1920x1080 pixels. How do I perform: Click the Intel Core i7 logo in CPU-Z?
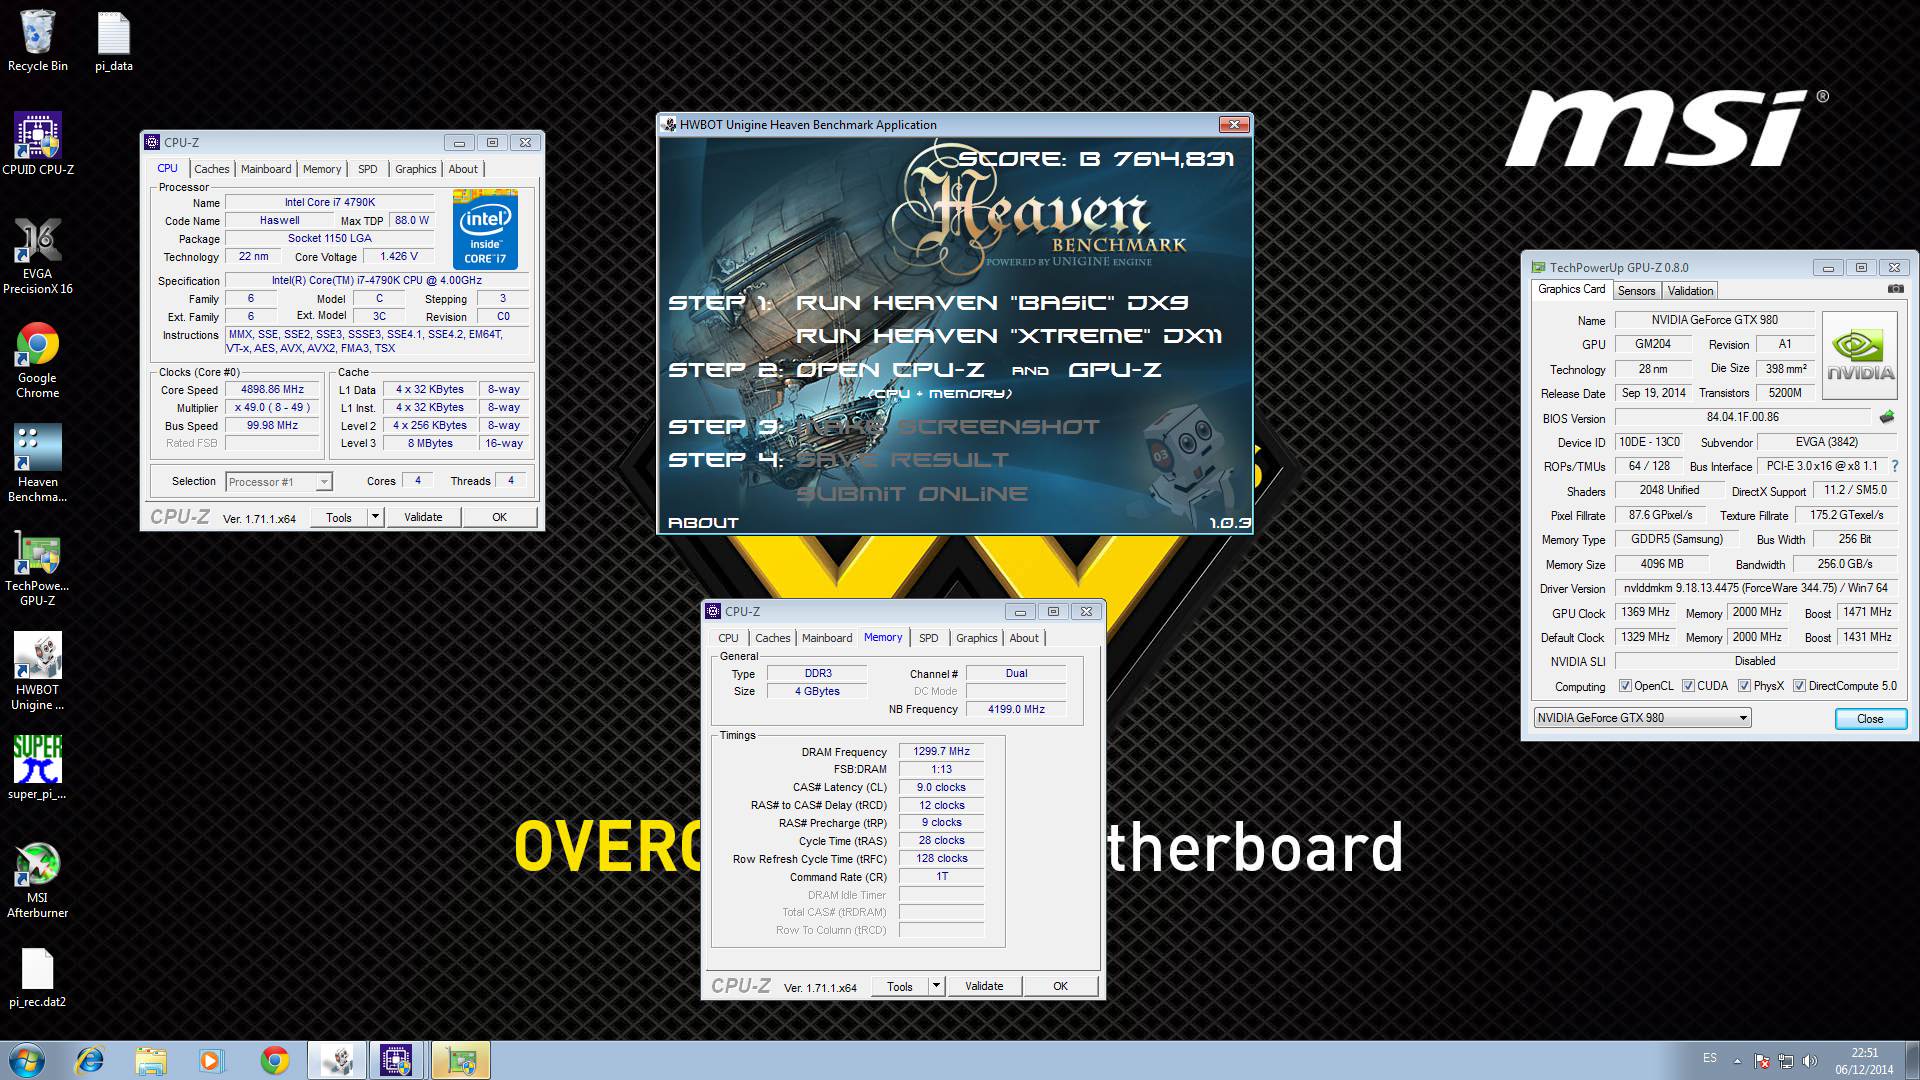(x=485, y=229)
